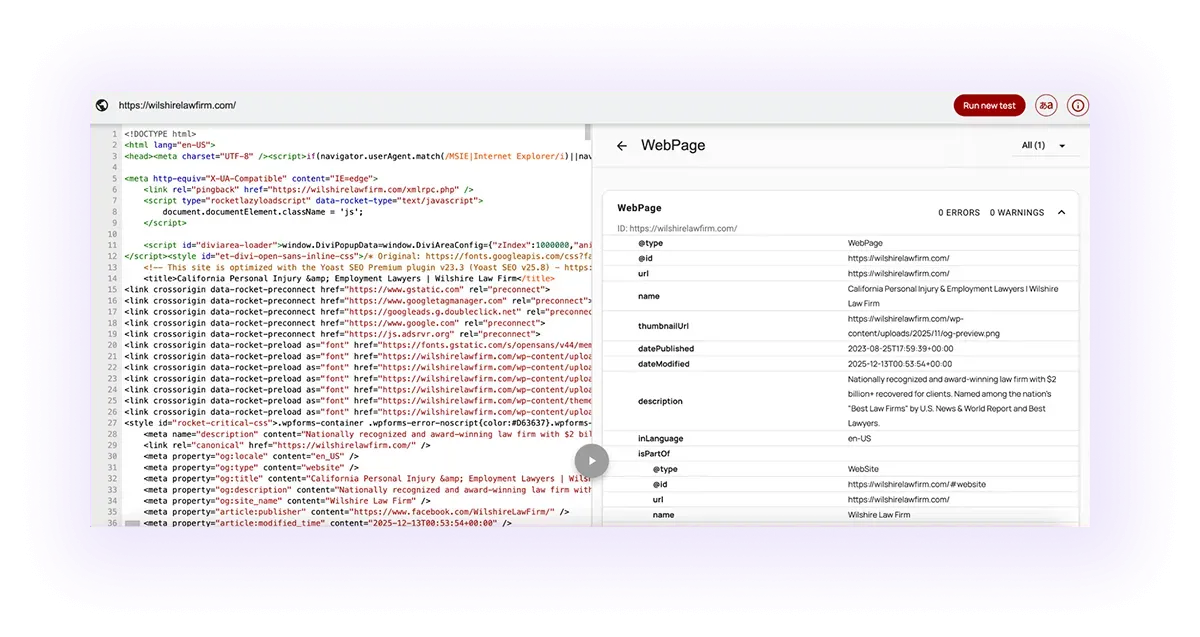Click the inLanguage value en-US
Image resolution: width=1200 pixels, height=637 pixels.
859,438
